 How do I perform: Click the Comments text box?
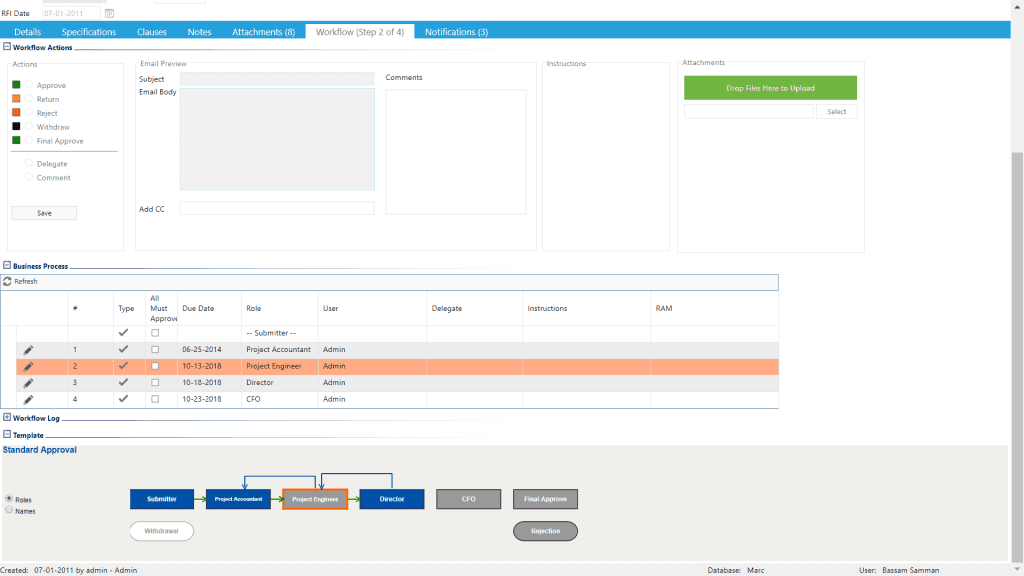[x=456, y=152]
